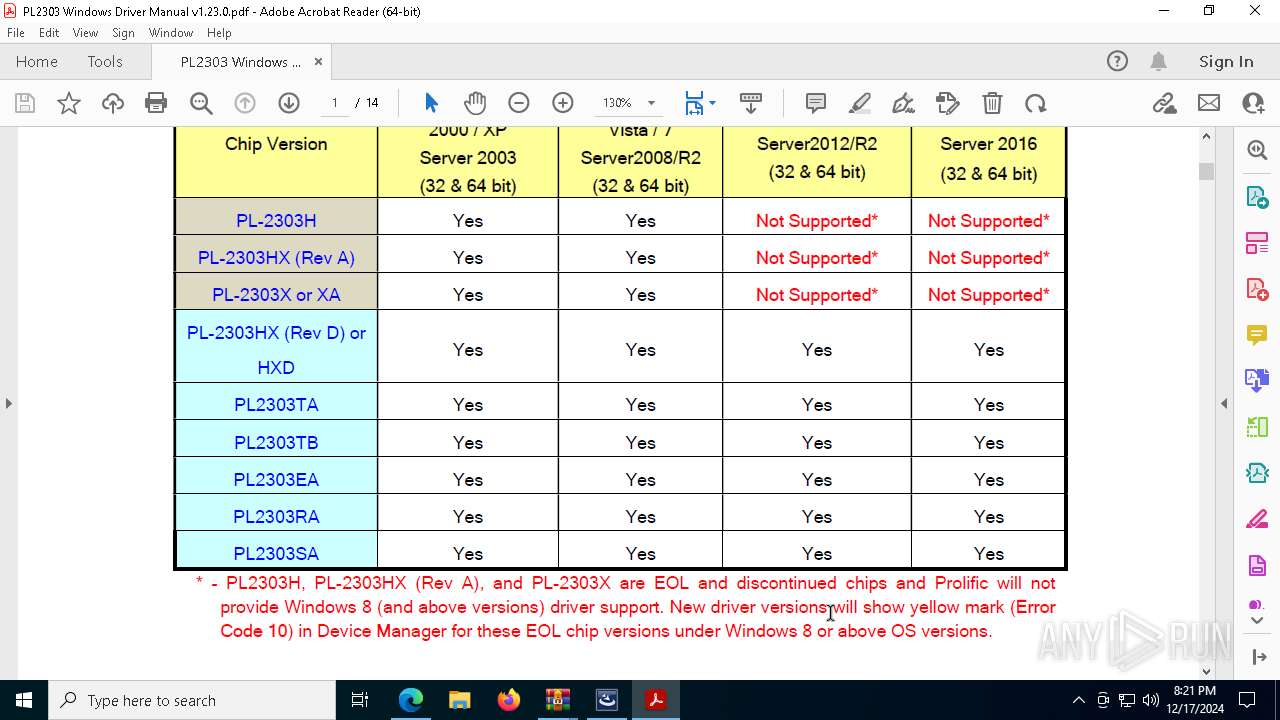Activate the Hand pan tool

(475, 103)
